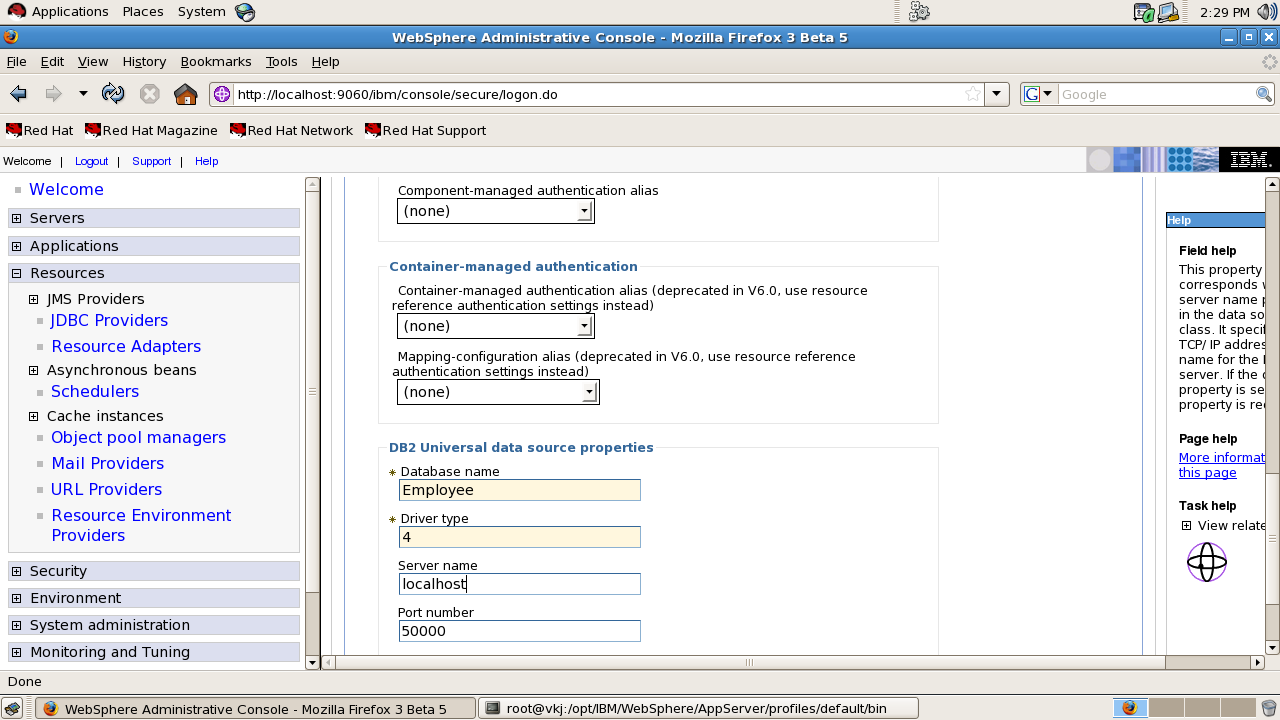This screenshot has width=1280, height=720.
Task: Open the Red Hat bookmark
Action: 40,130
